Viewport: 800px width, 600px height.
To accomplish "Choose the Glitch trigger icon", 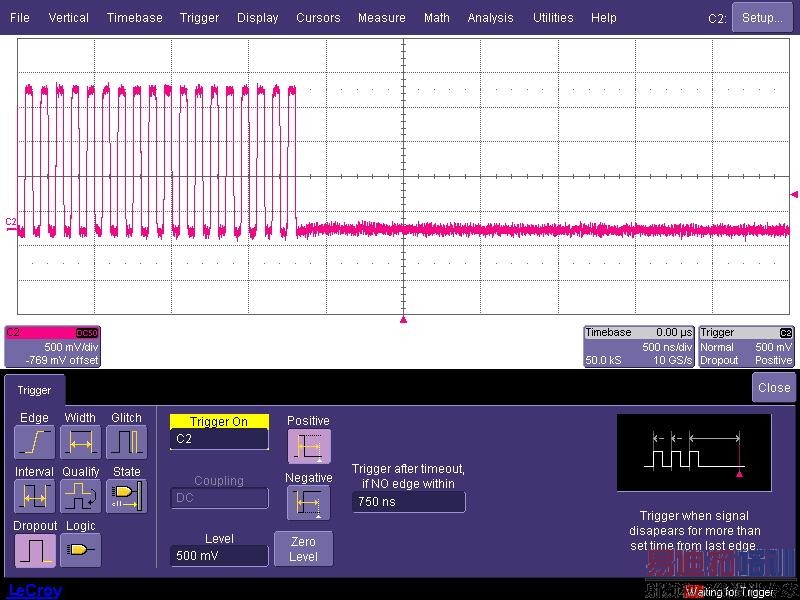I will point(126,442).
